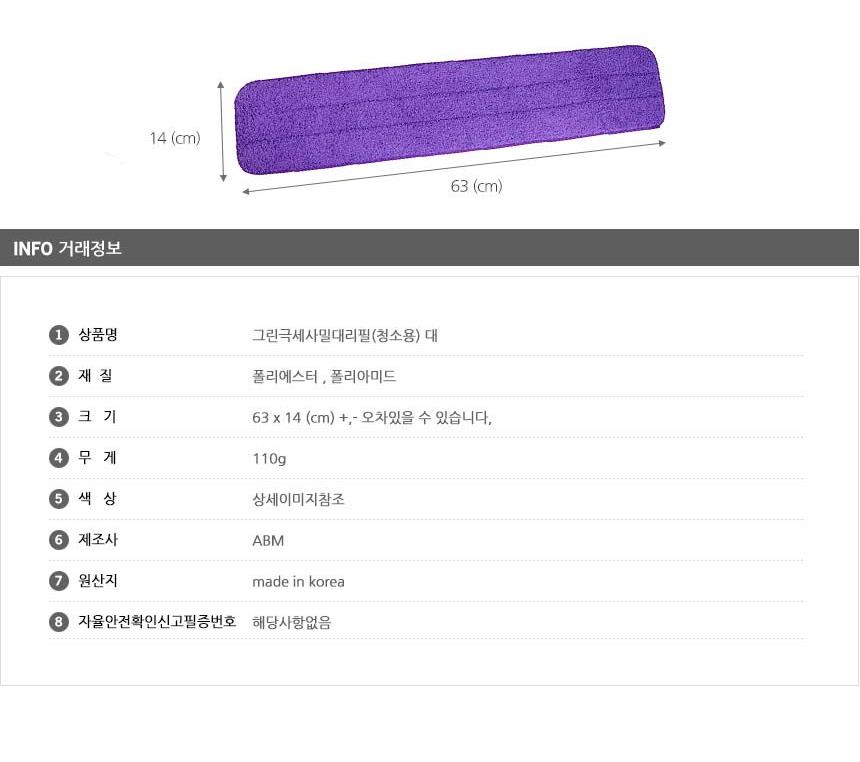Click product name 그린극세사밀대리필(청소용) 대

click(345, 335)
